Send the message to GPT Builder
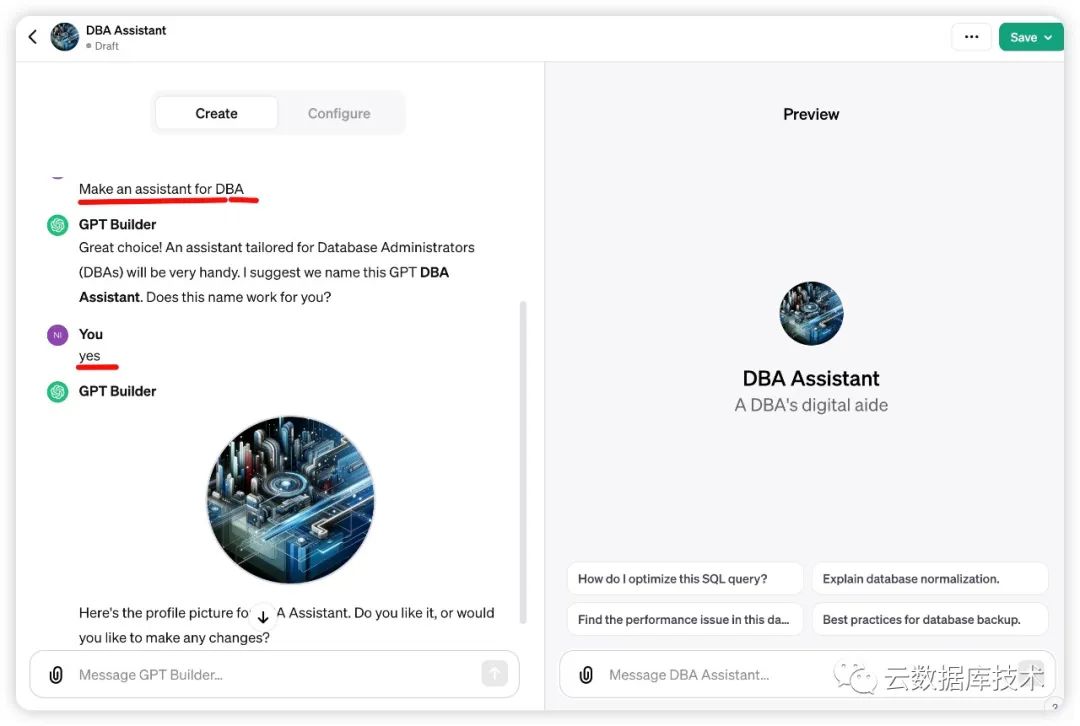Image resolution: width=1080 pixels, height=726 pixels. (495, 674)
